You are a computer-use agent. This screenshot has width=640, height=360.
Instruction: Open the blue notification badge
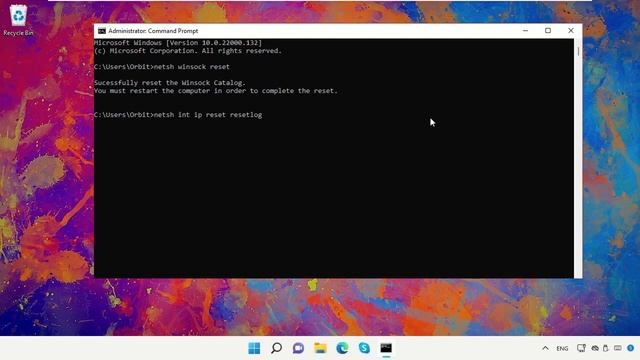tap(631, 348)
